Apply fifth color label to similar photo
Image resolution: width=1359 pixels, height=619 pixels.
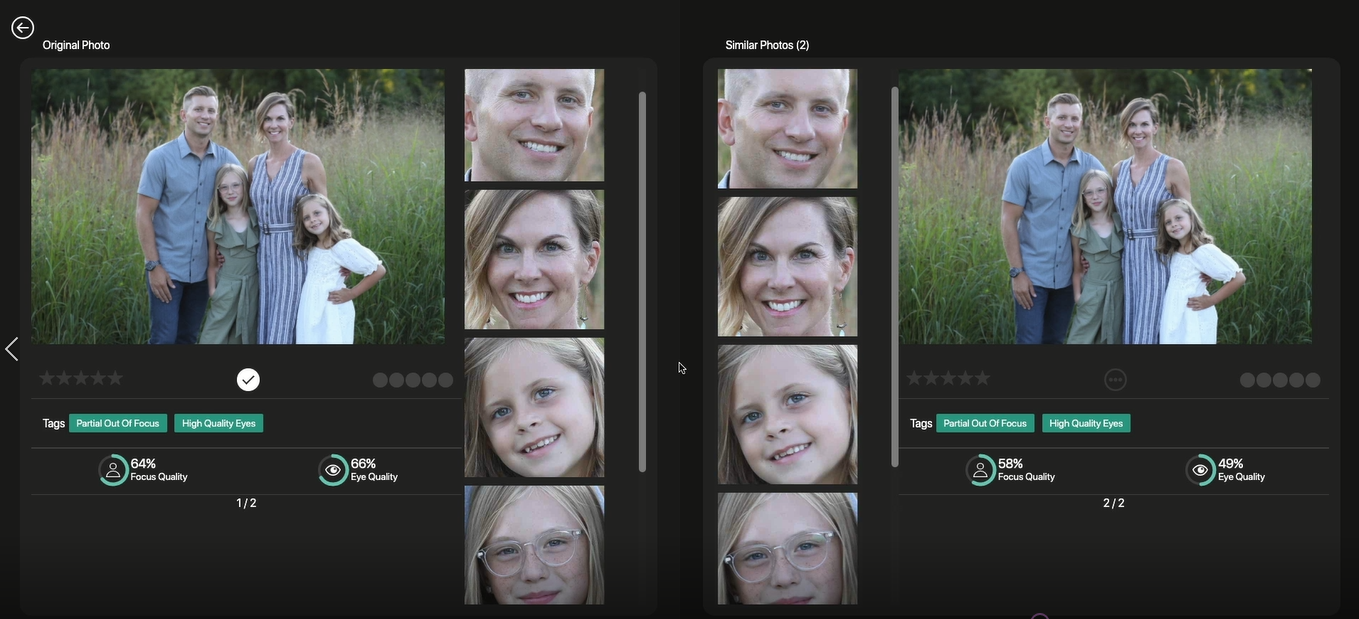(1313, 380)
